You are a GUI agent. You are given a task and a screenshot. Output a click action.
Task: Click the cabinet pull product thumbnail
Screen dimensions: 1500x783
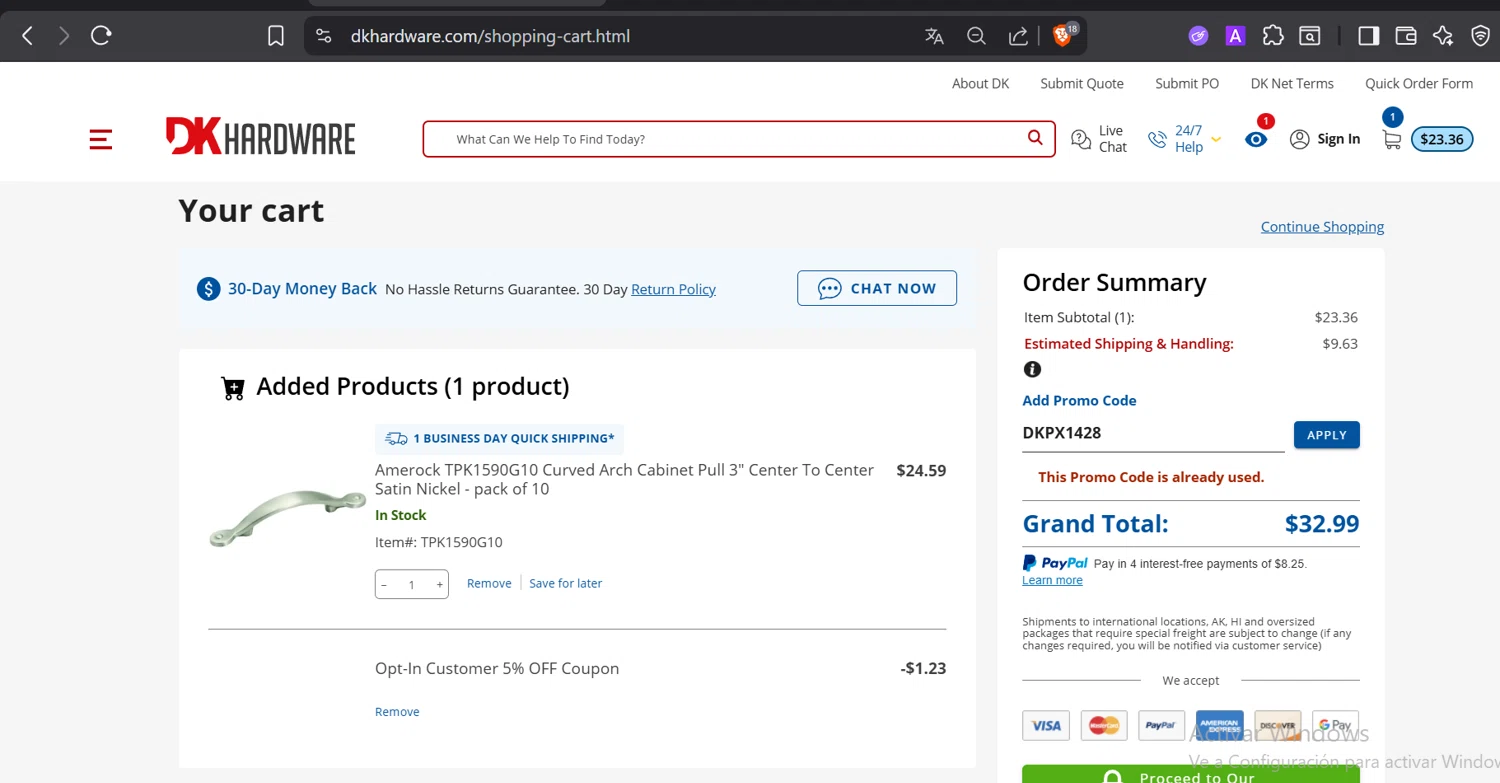click(x=288, y=518)
